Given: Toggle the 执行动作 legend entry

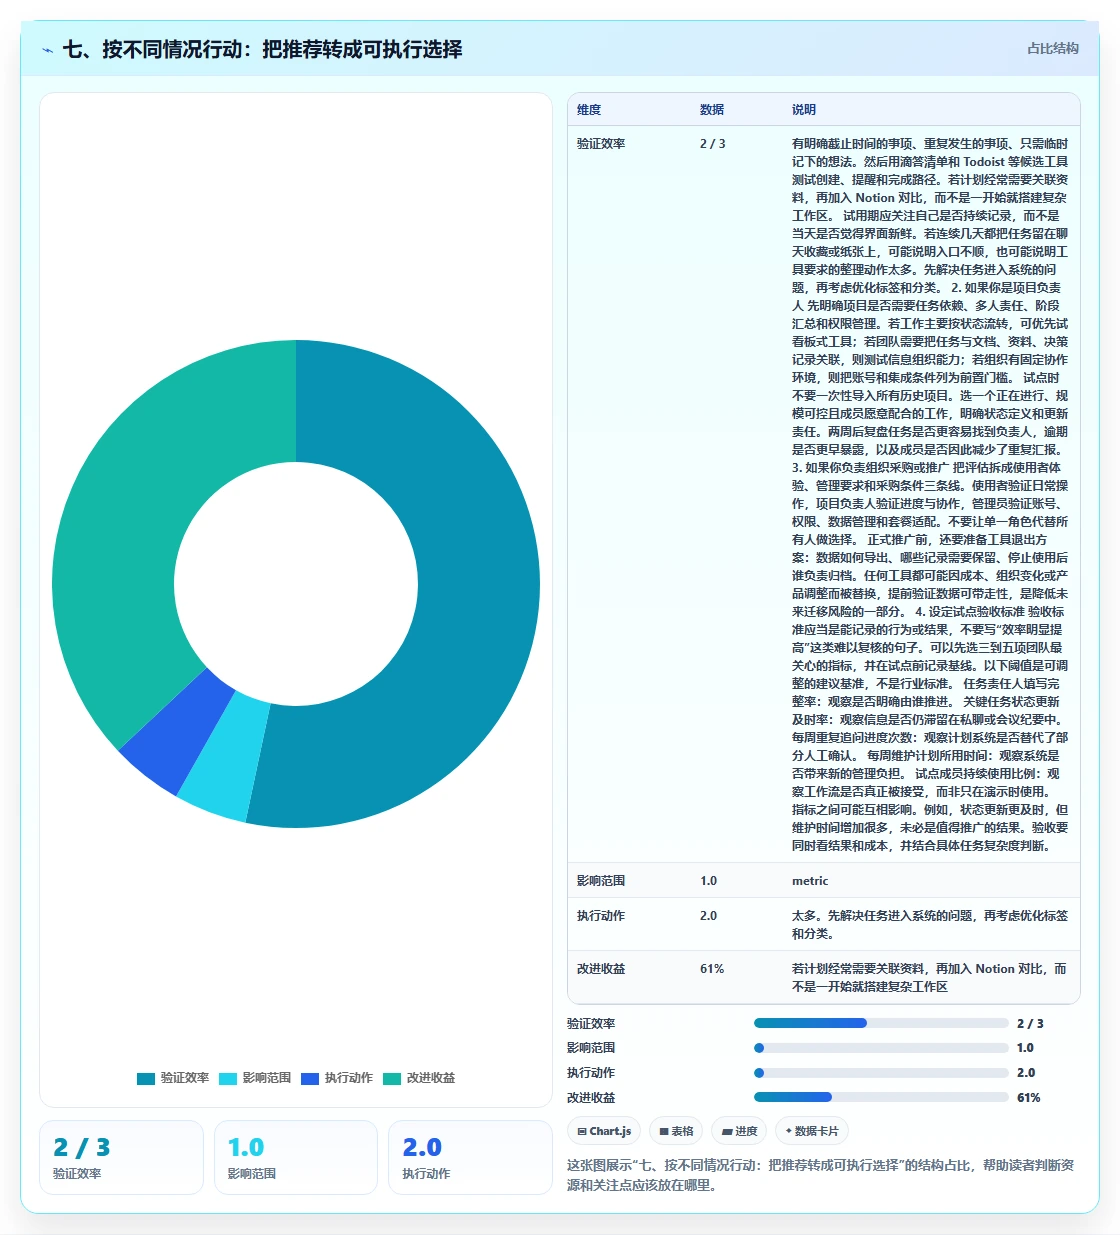Looking at the screenshot, I should 337,1078.
